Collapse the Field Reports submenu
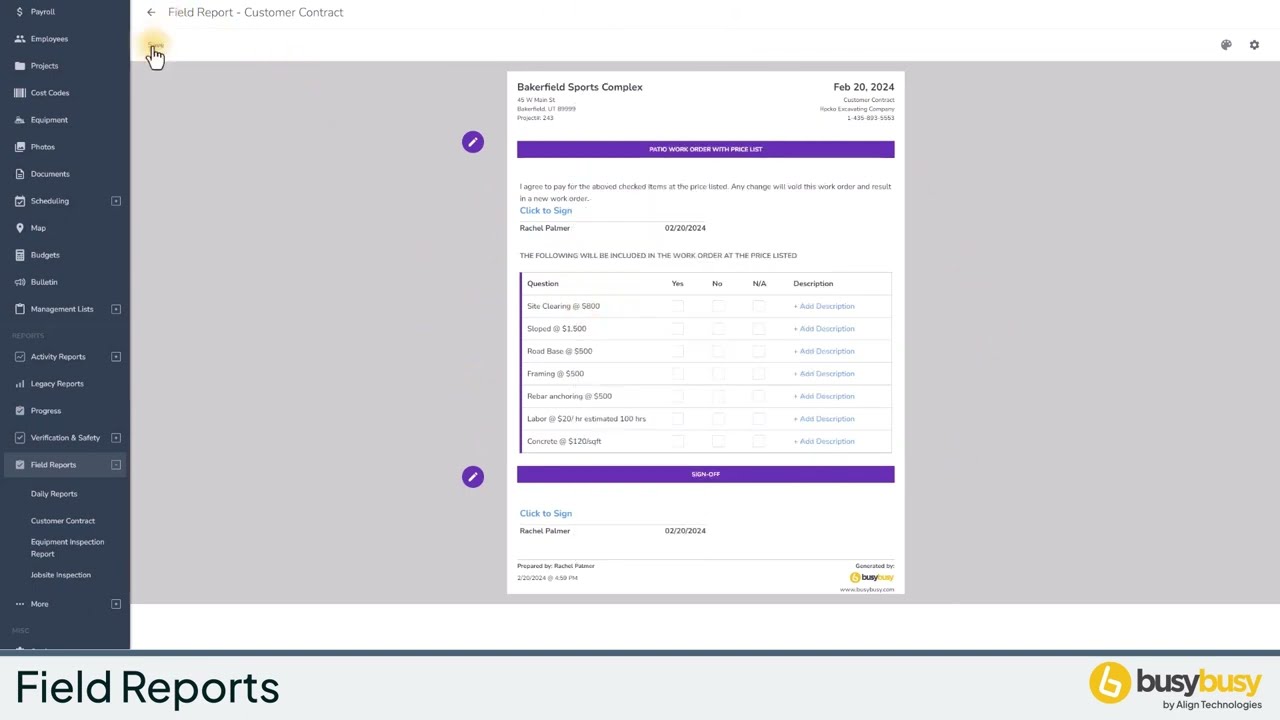Screen dimensions: 1280x720 [x=116, y=465]
